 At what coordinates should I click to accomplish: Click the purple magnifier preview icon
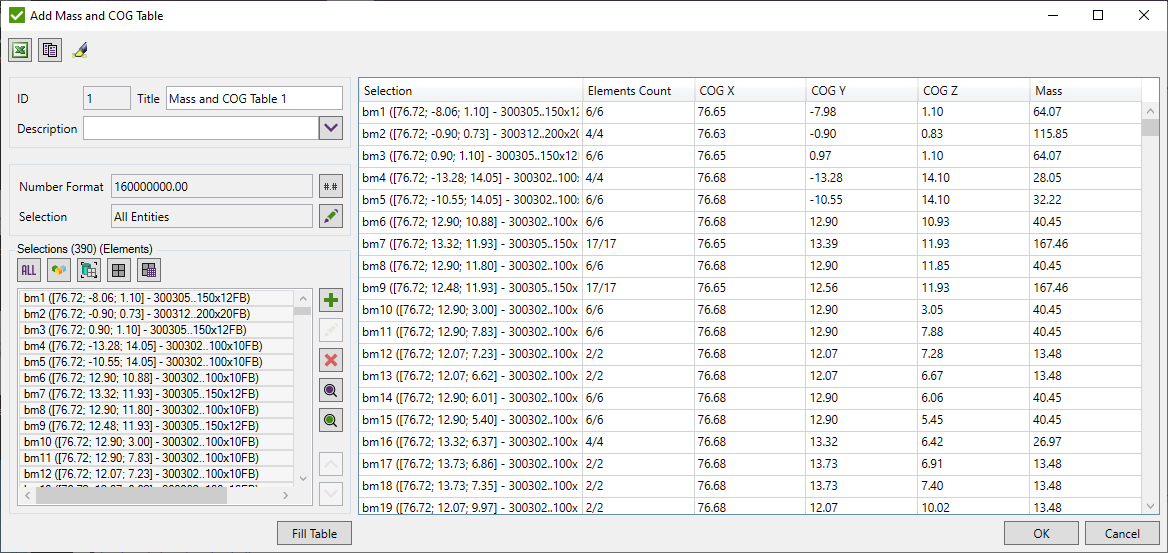(330, 390)
